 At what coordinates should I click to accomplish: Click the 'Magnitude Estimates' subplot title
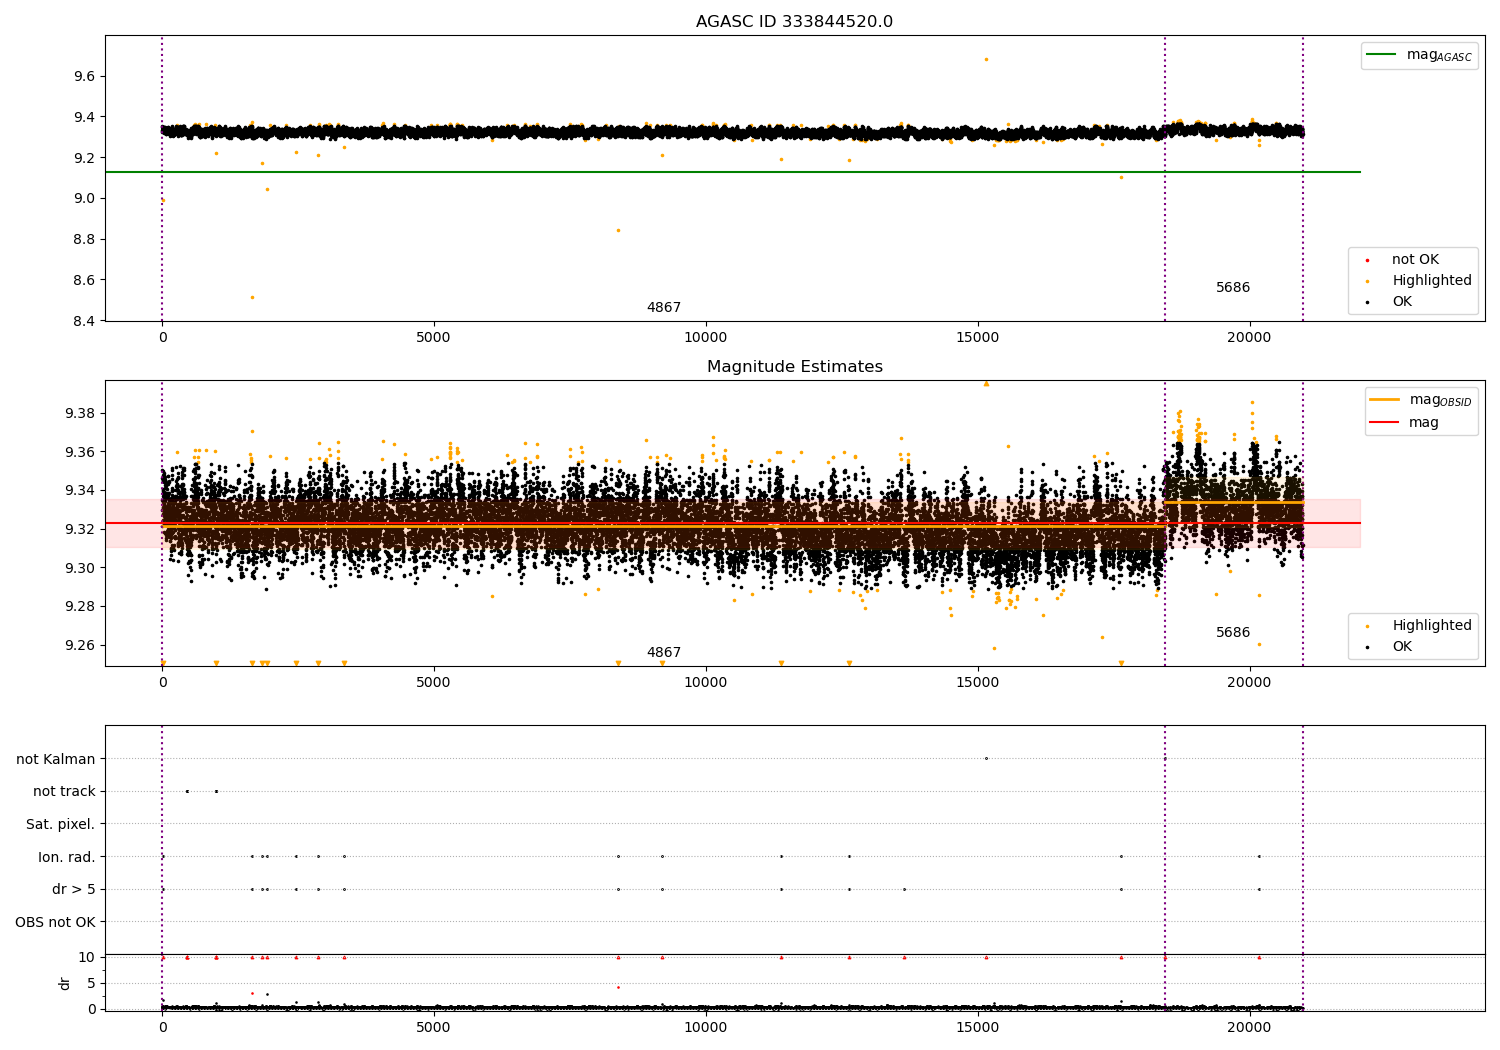[794, 367]
